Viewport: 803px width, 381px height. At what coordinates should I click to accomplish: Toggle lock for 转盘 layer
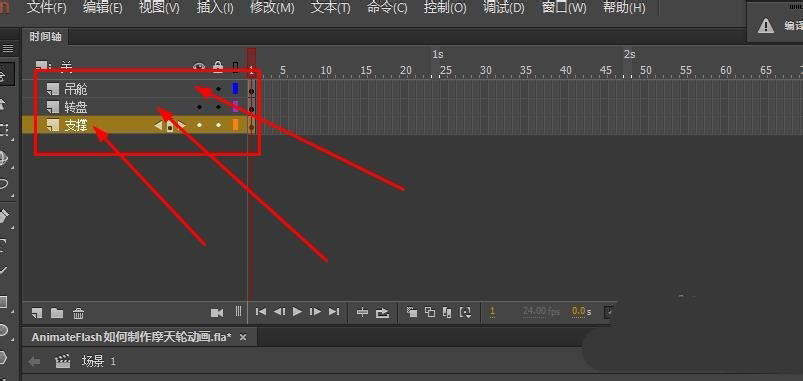click(x=219, y=107)
